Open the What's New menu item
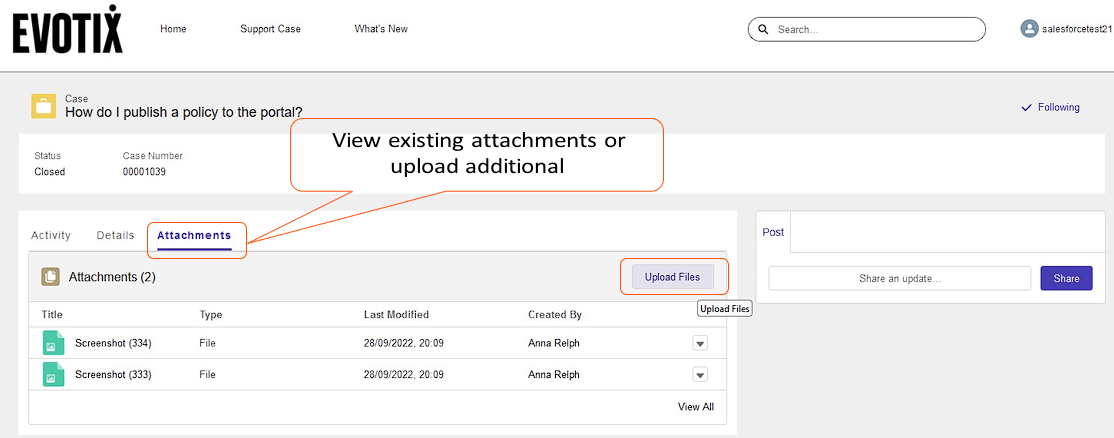This screenshot has height=438, width=1114. [x=381, y=29]
